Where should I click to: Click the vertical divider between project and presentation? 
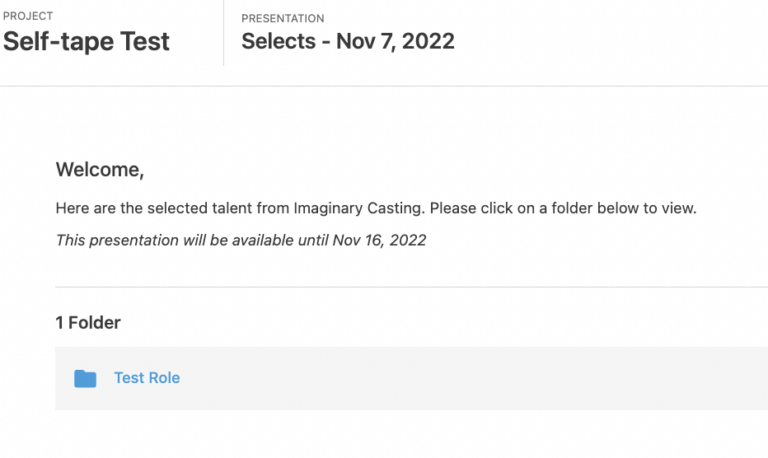pyautogui.click(x=224, y=33)
